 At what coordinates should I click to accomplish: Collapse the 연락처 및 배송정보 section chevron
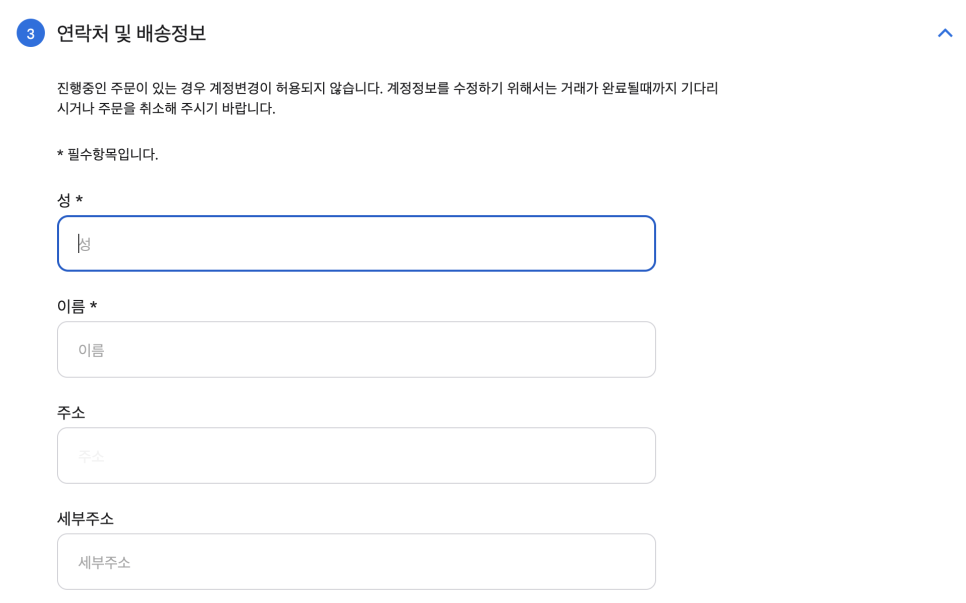pos(945,33)
